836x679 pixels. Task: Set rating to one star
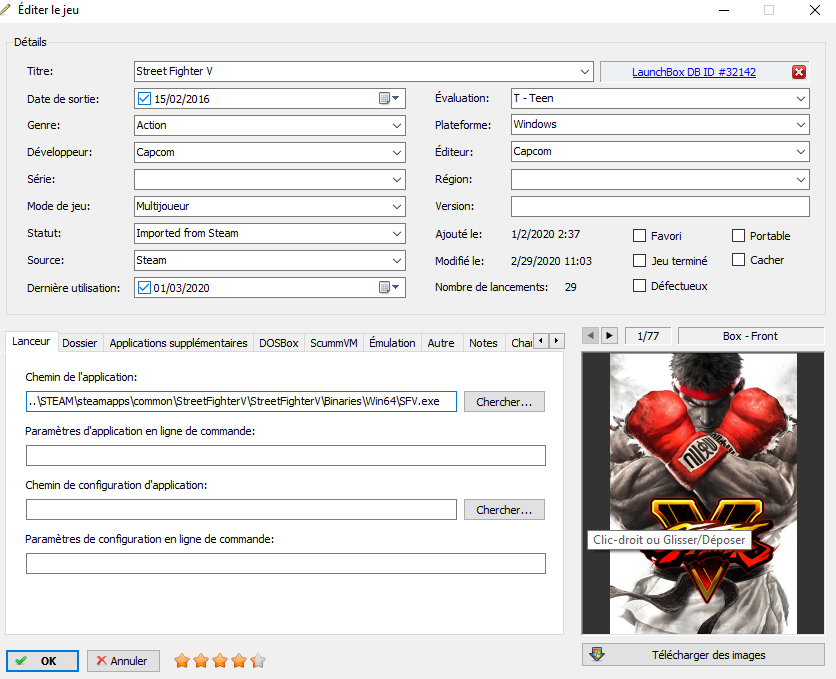[x=182, y=661]
